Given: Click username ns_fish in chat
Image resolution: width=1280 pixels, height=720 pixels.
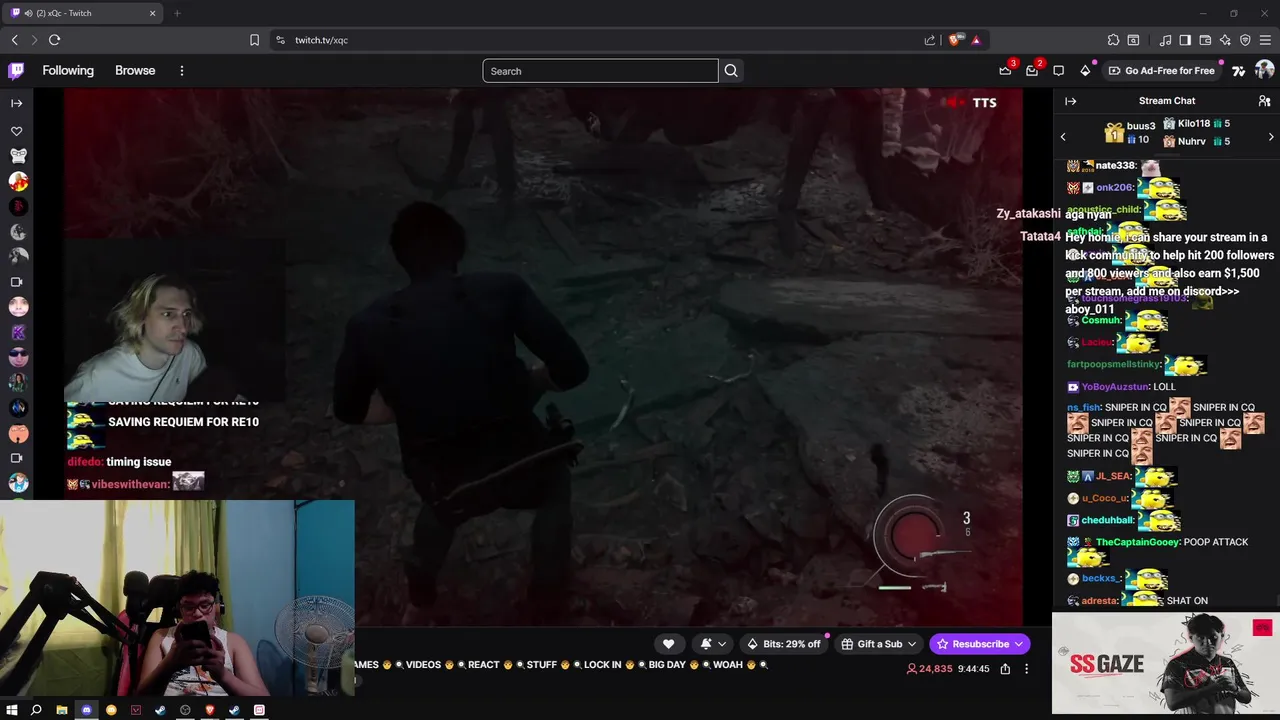Looking at the screenshot, I should (x=1083, y=407).
